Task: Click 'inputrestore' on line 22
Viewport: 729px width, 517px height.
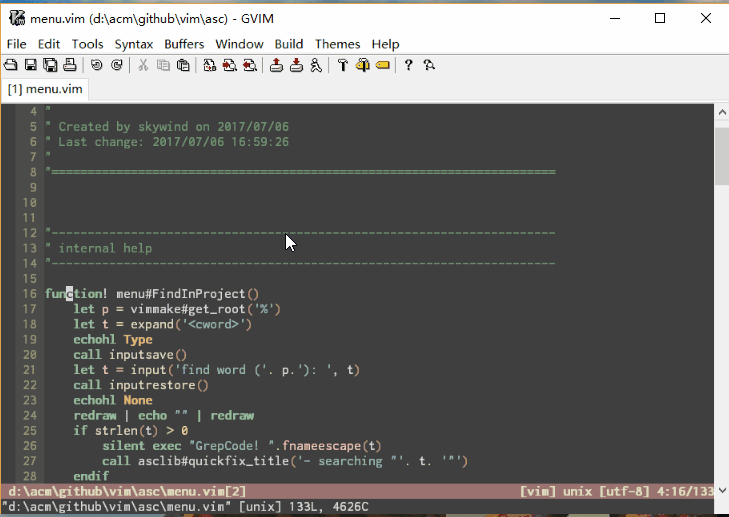Action: coord(152,385)
